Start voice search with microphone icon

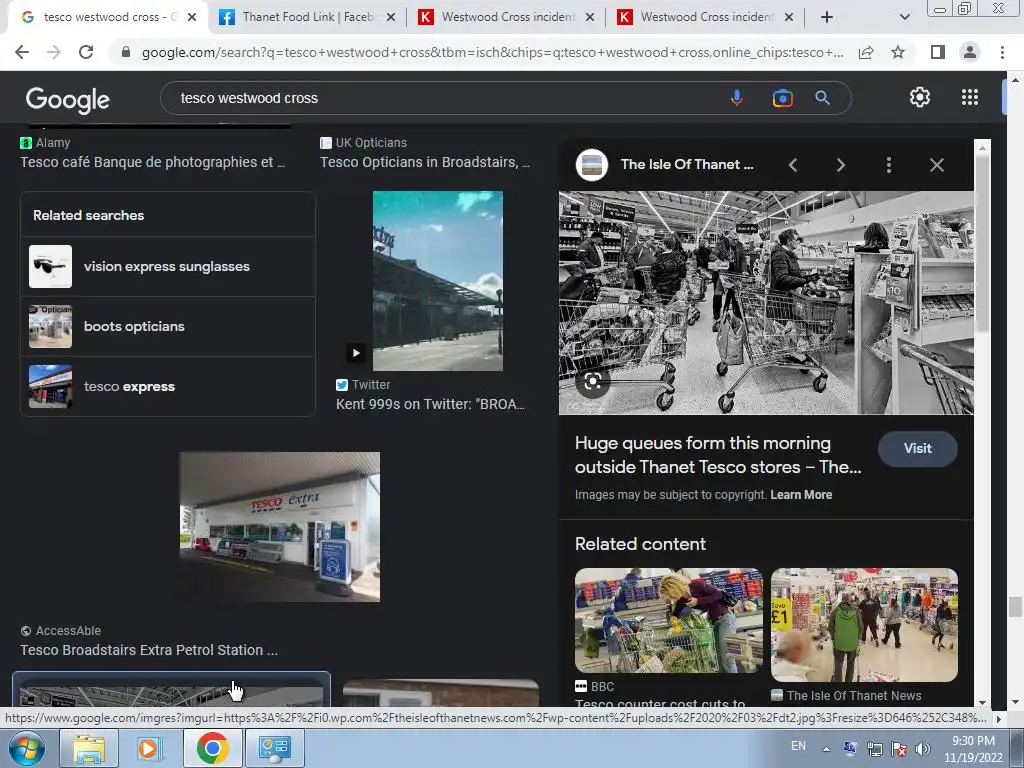(737, 98)
